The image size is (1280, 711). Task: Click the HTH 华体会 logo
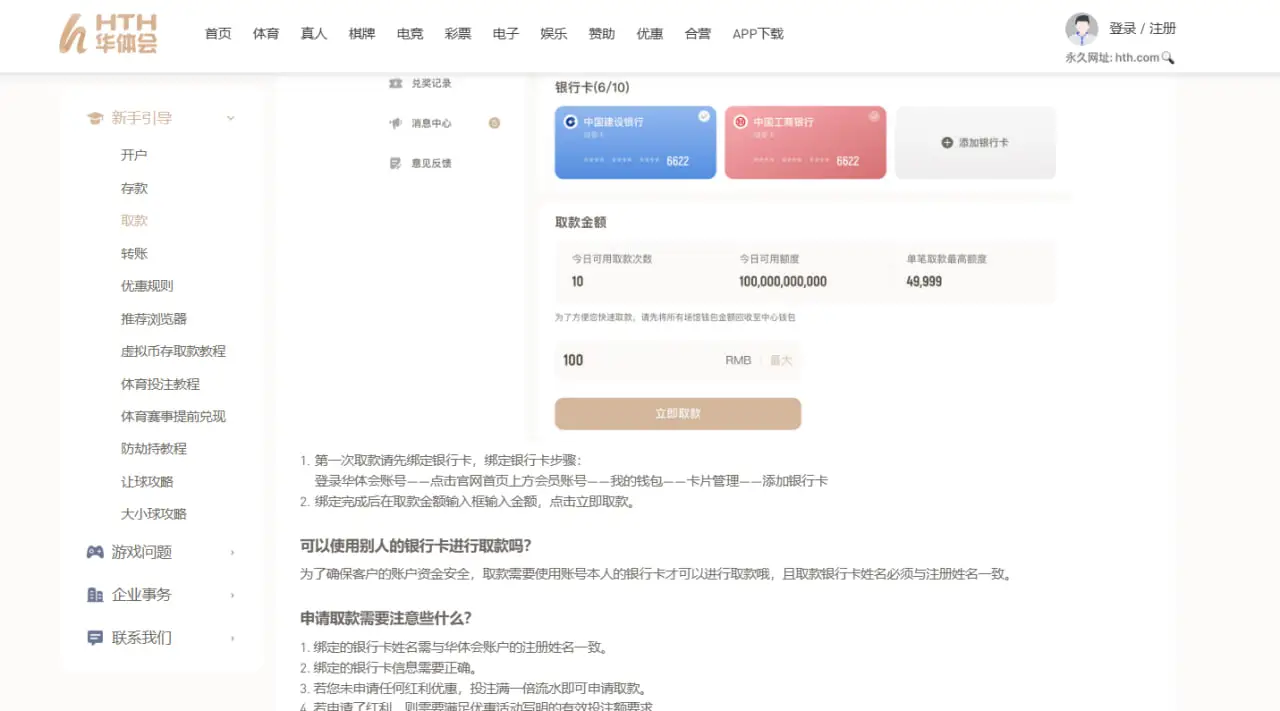point(109,34)
